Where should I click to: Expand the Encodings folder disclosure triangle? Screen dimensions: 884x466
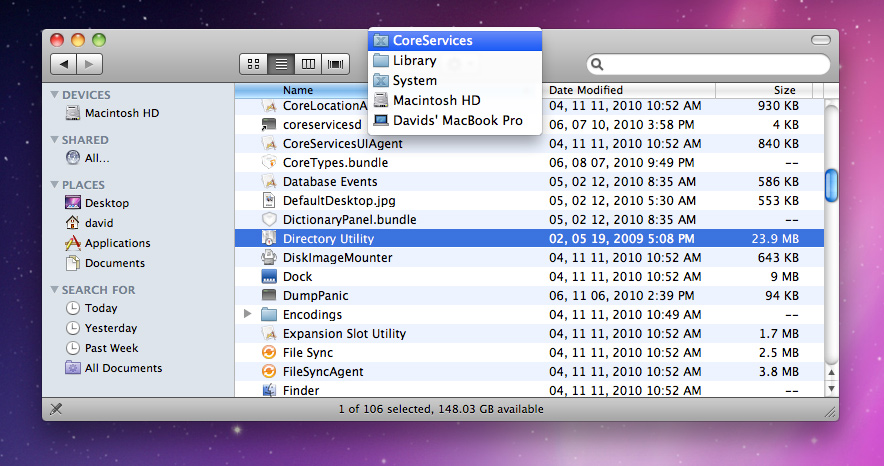248,315
